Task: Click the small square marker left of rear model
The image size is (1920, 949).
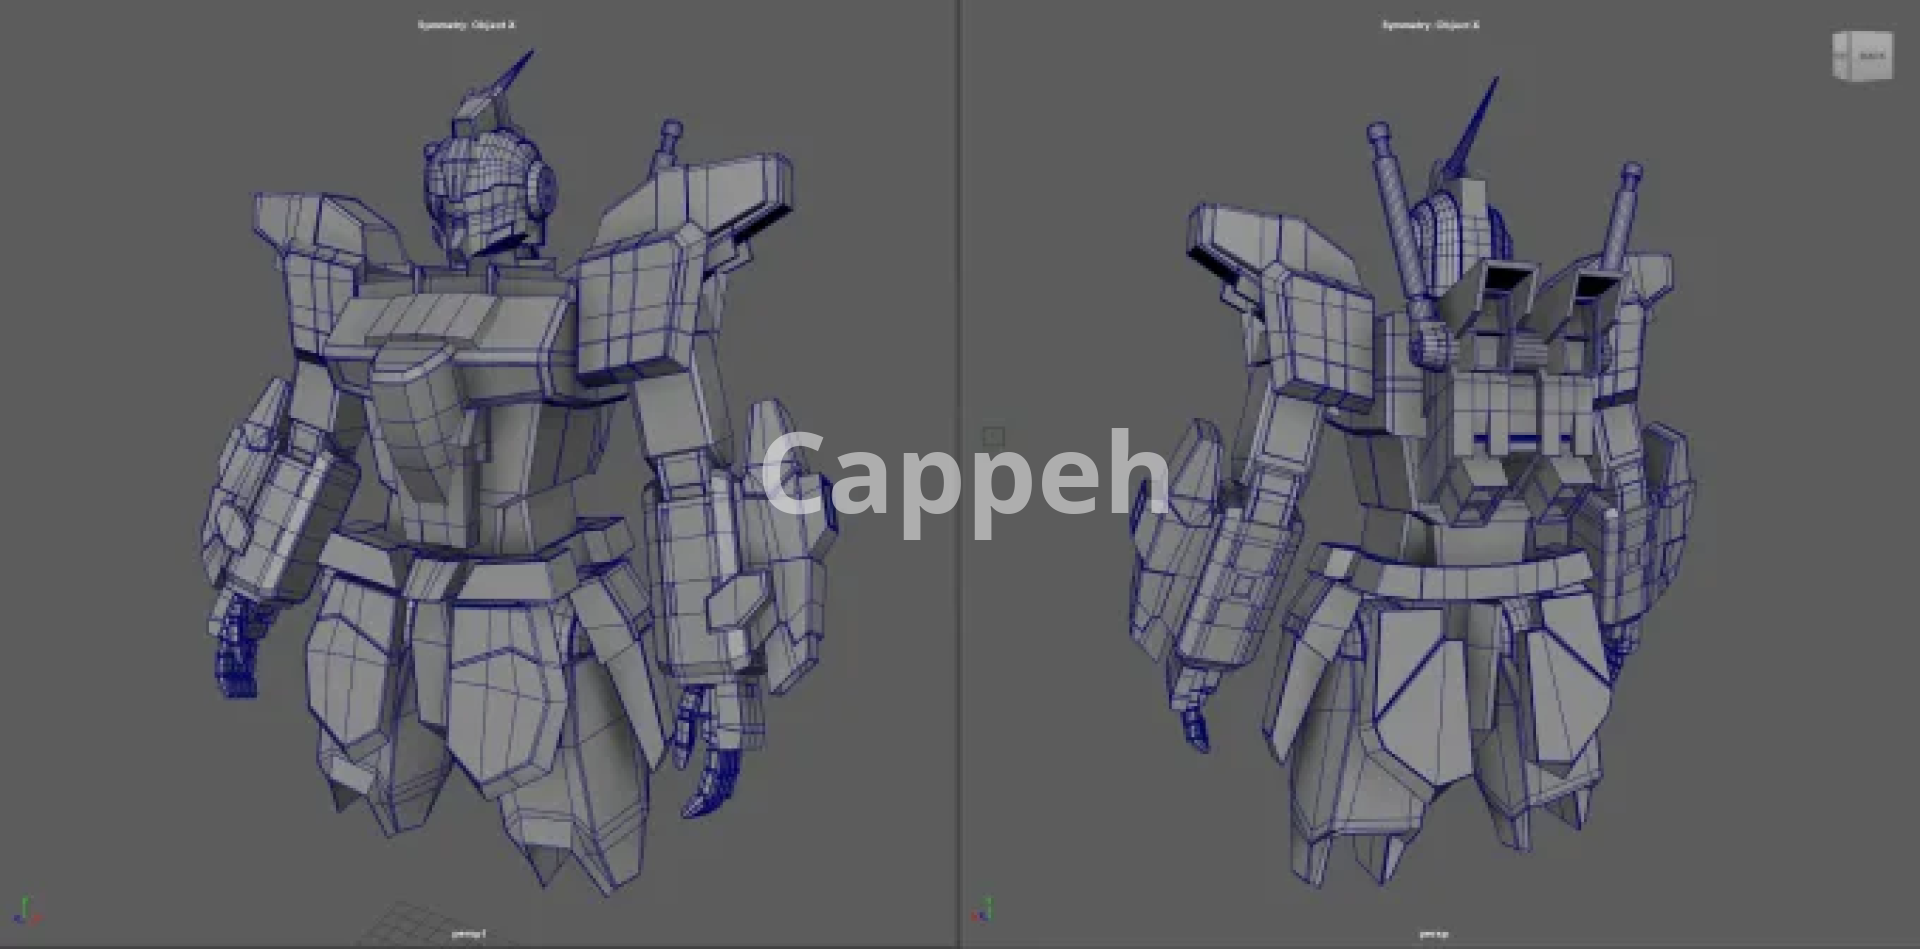Action: [x=993, y=436]
